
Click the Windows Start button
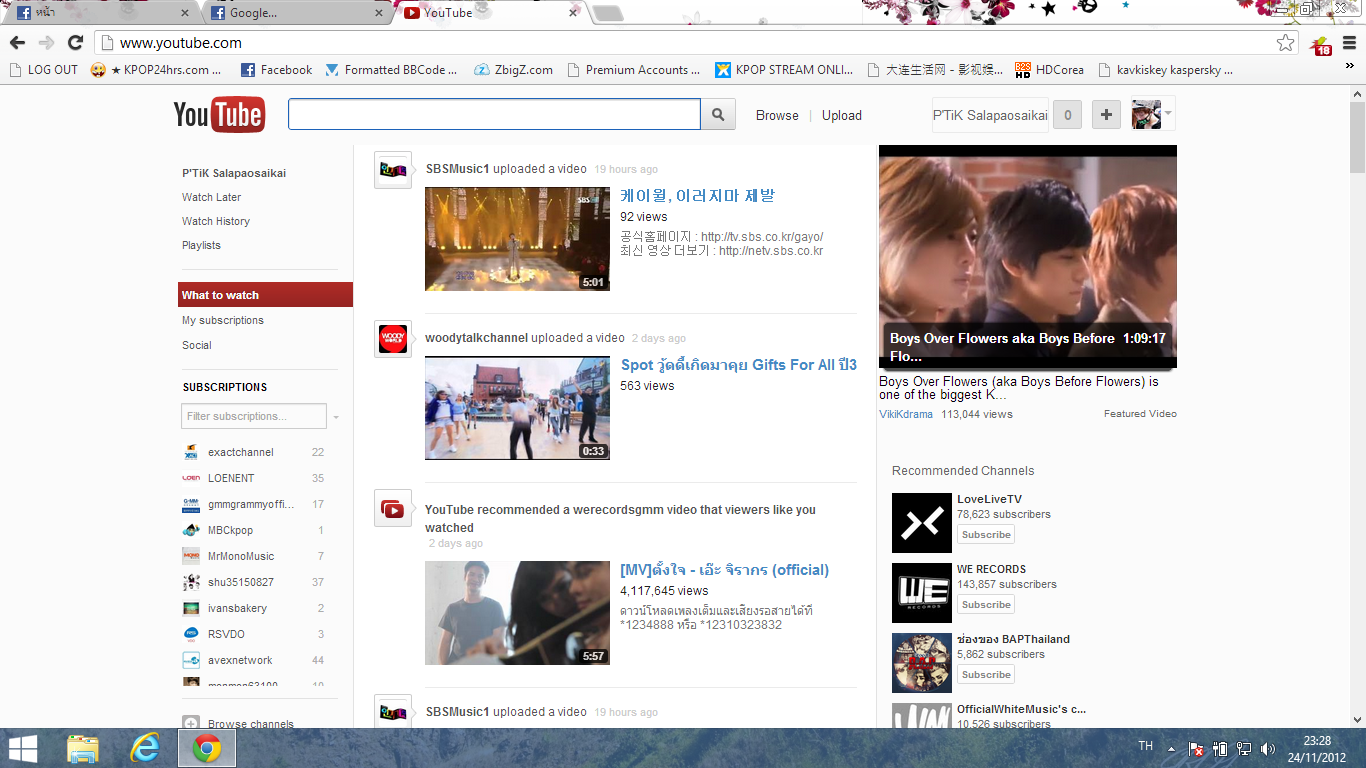[22, 748]
